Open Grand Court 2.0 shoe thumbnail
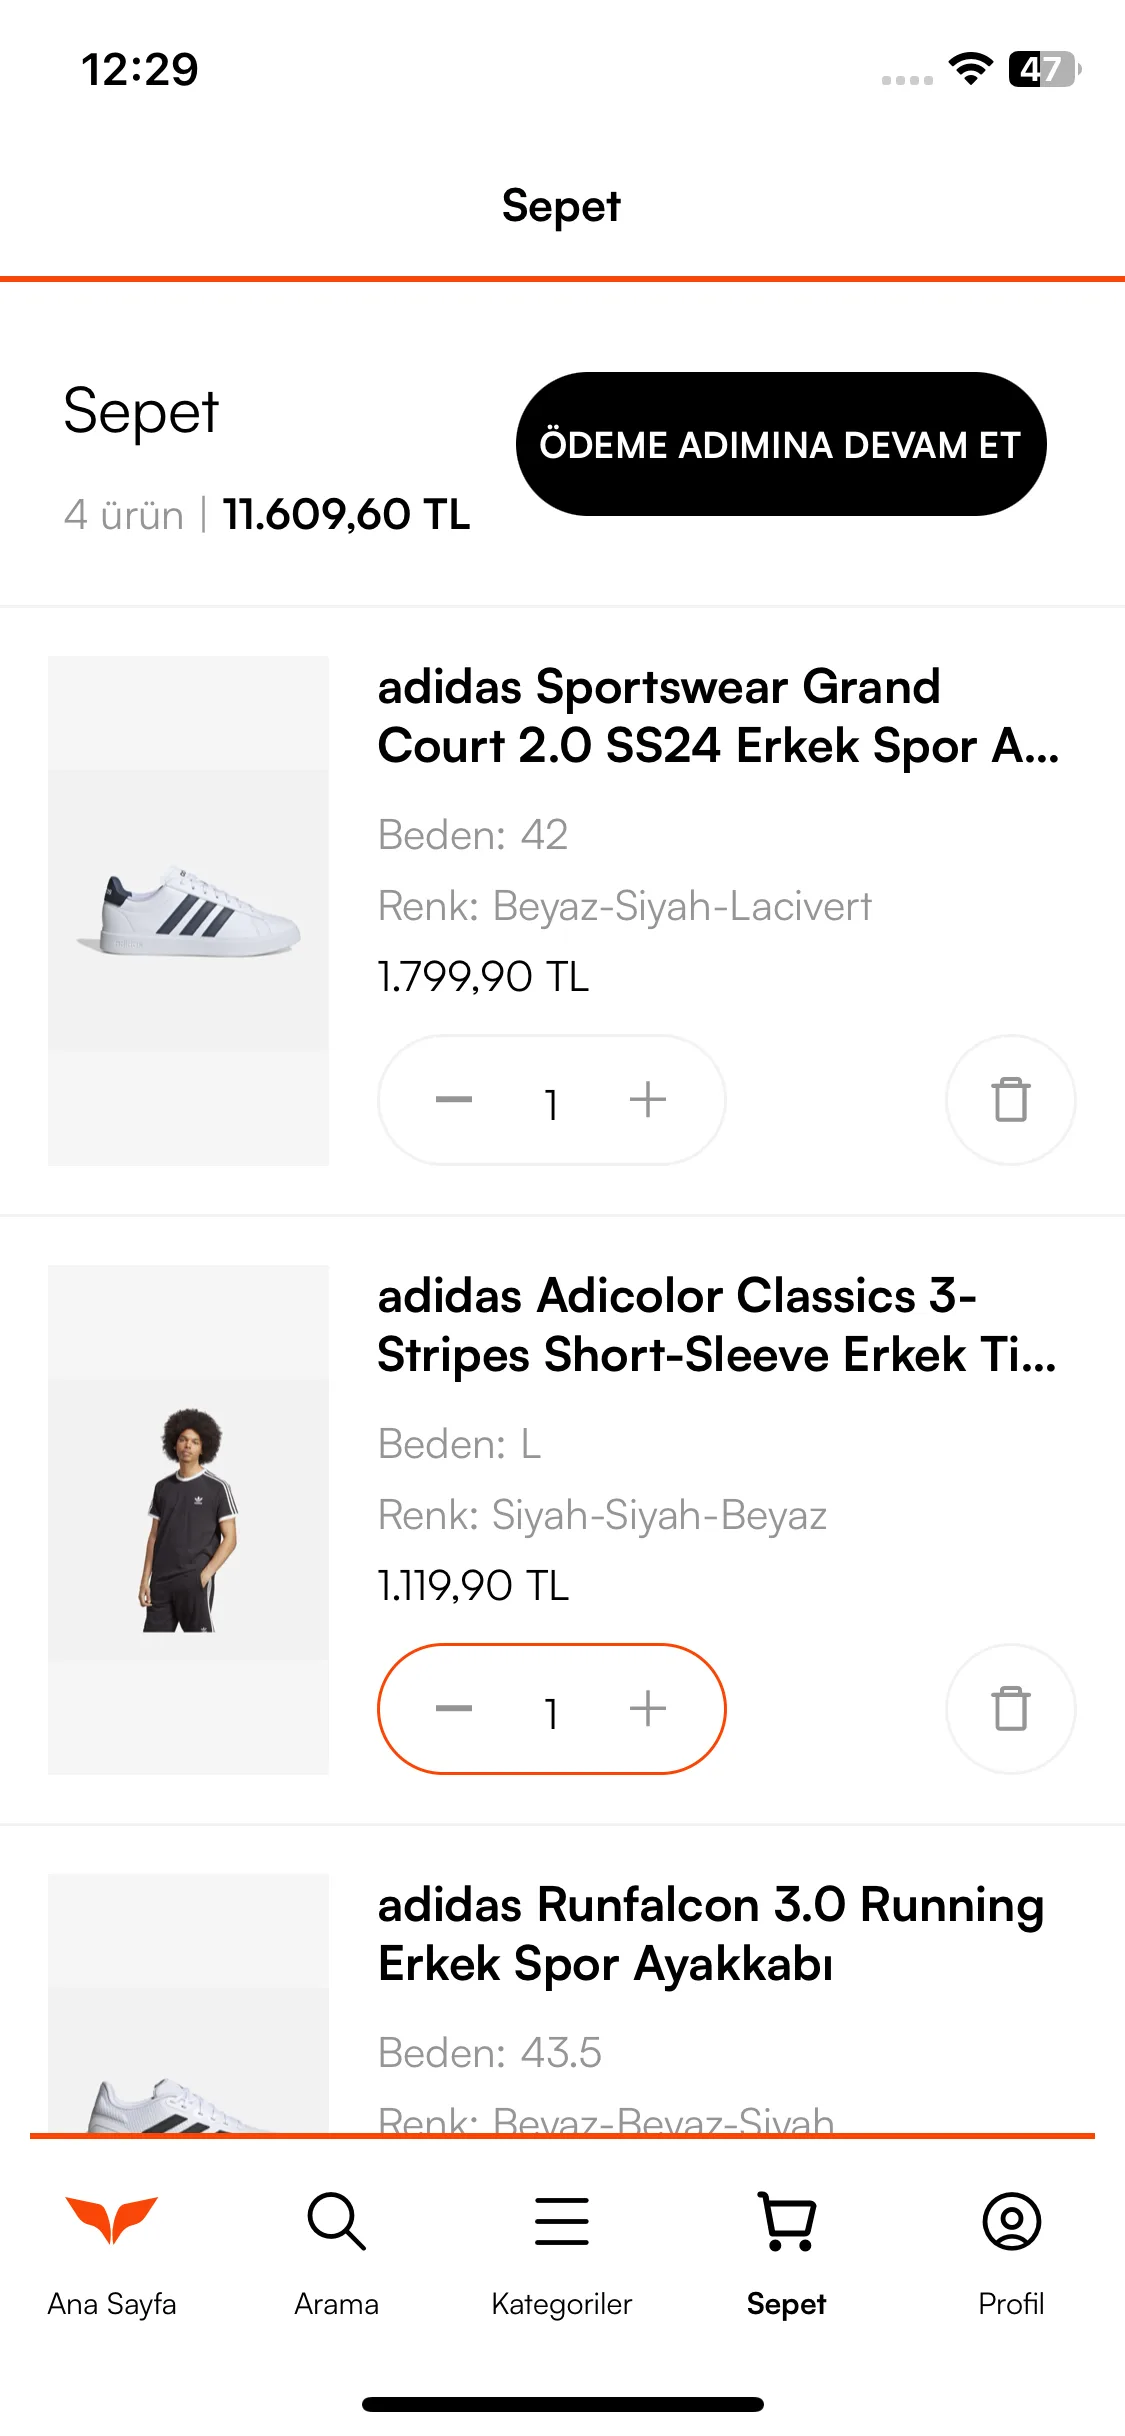This screenshot has height=2436, width=1125. click(188, 910)
